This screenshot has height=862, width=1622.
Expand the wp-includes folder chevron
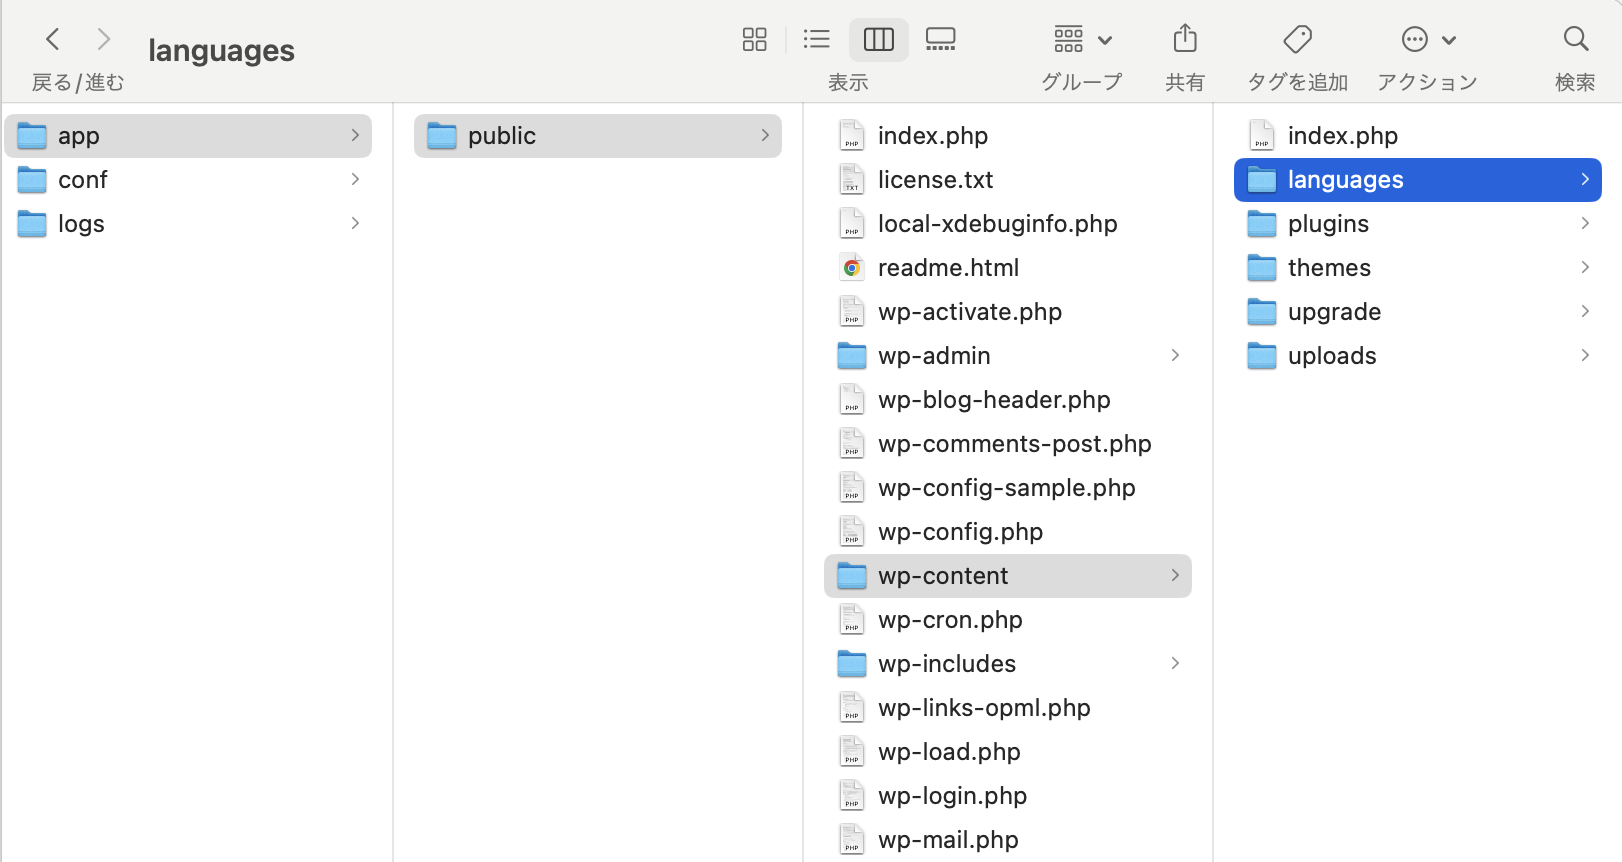pos(1175,664)
